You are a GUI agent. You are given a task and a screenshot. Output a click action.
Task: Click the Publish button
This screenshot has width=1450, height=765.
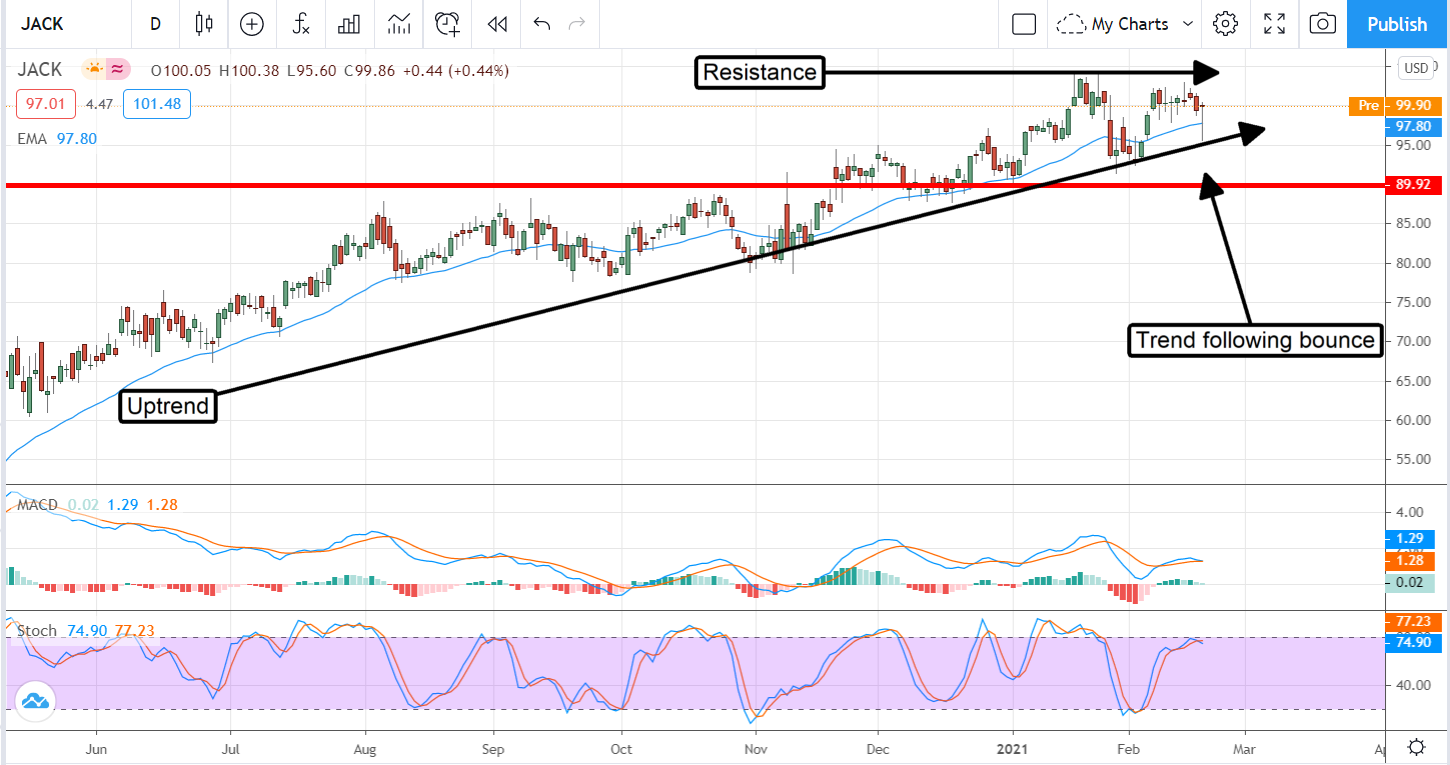click(x=1397, y=24)
